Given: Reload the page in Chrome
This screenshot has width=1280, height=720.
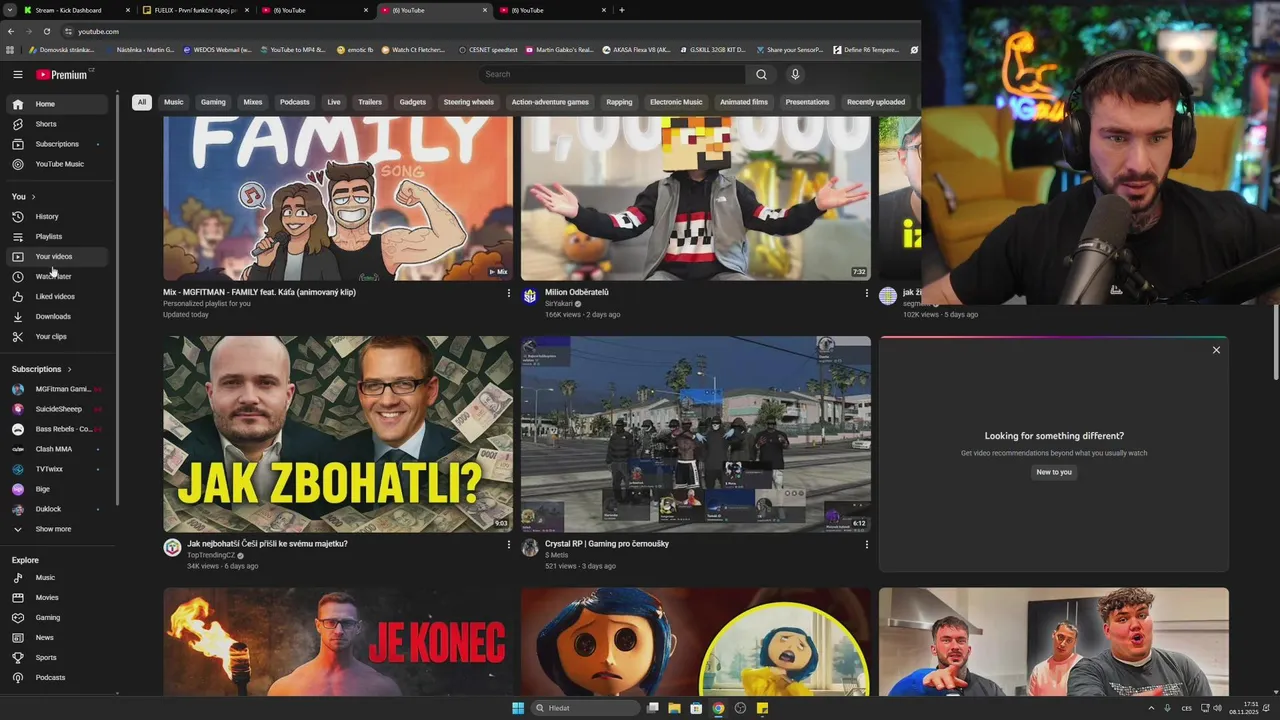Looking at the screenshot, I should (46, 31).
